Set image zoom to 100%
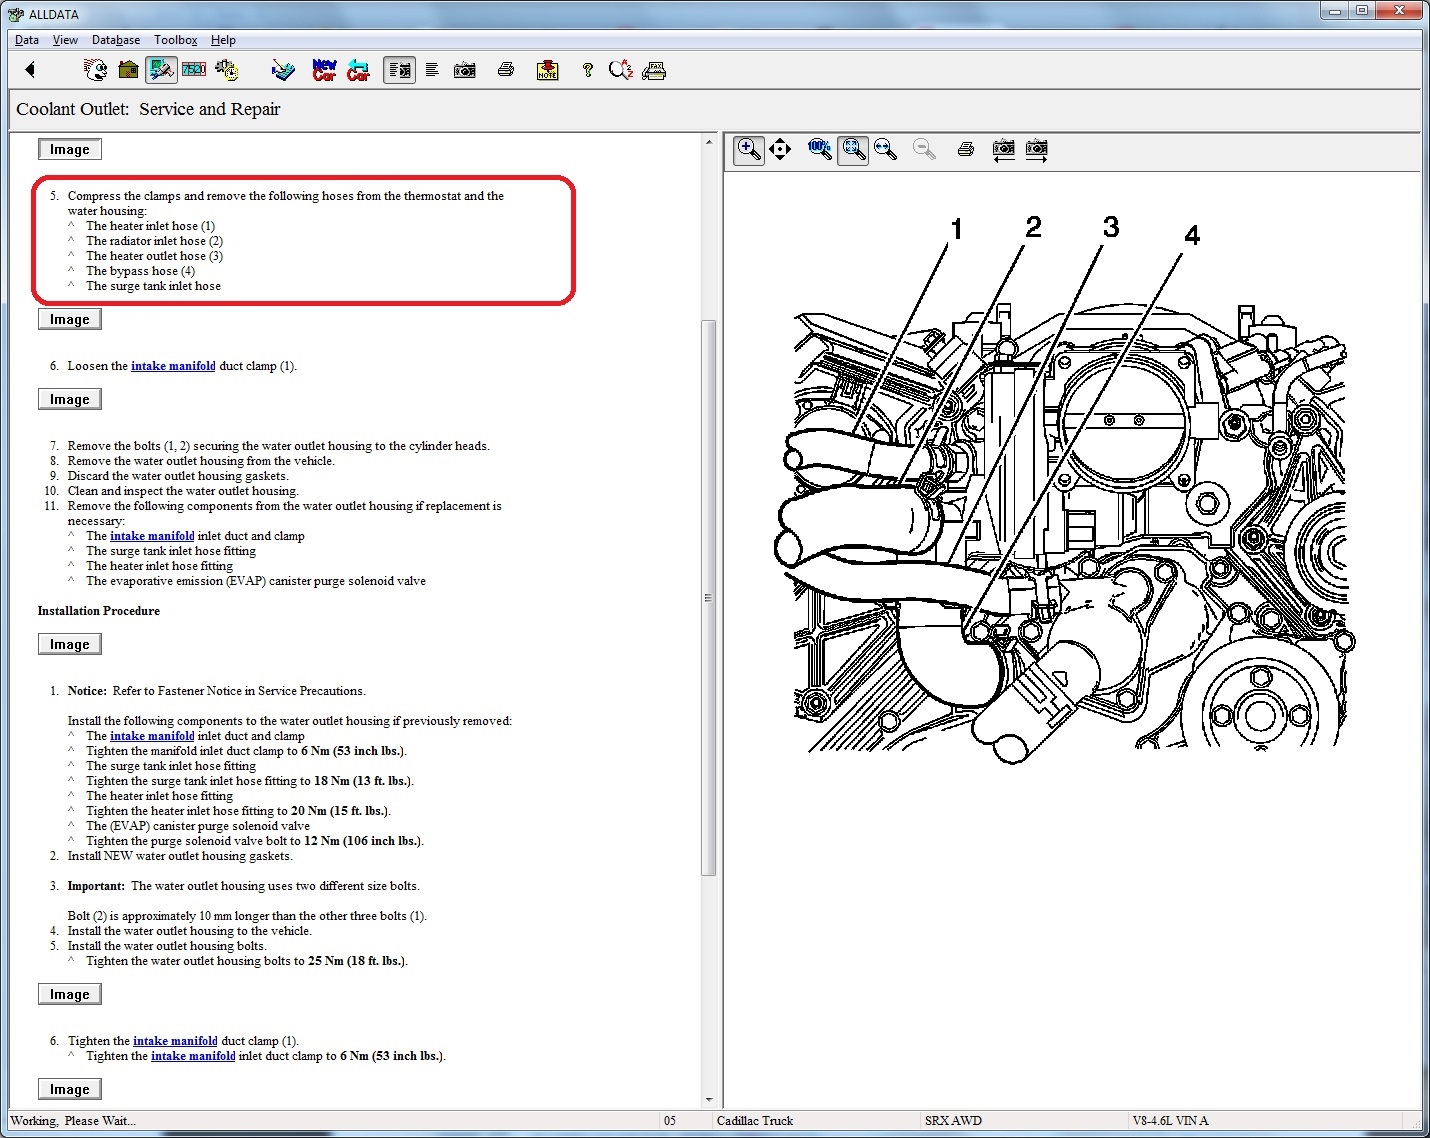This screenshot has height=1138, width=1430. tap(819, 150)
